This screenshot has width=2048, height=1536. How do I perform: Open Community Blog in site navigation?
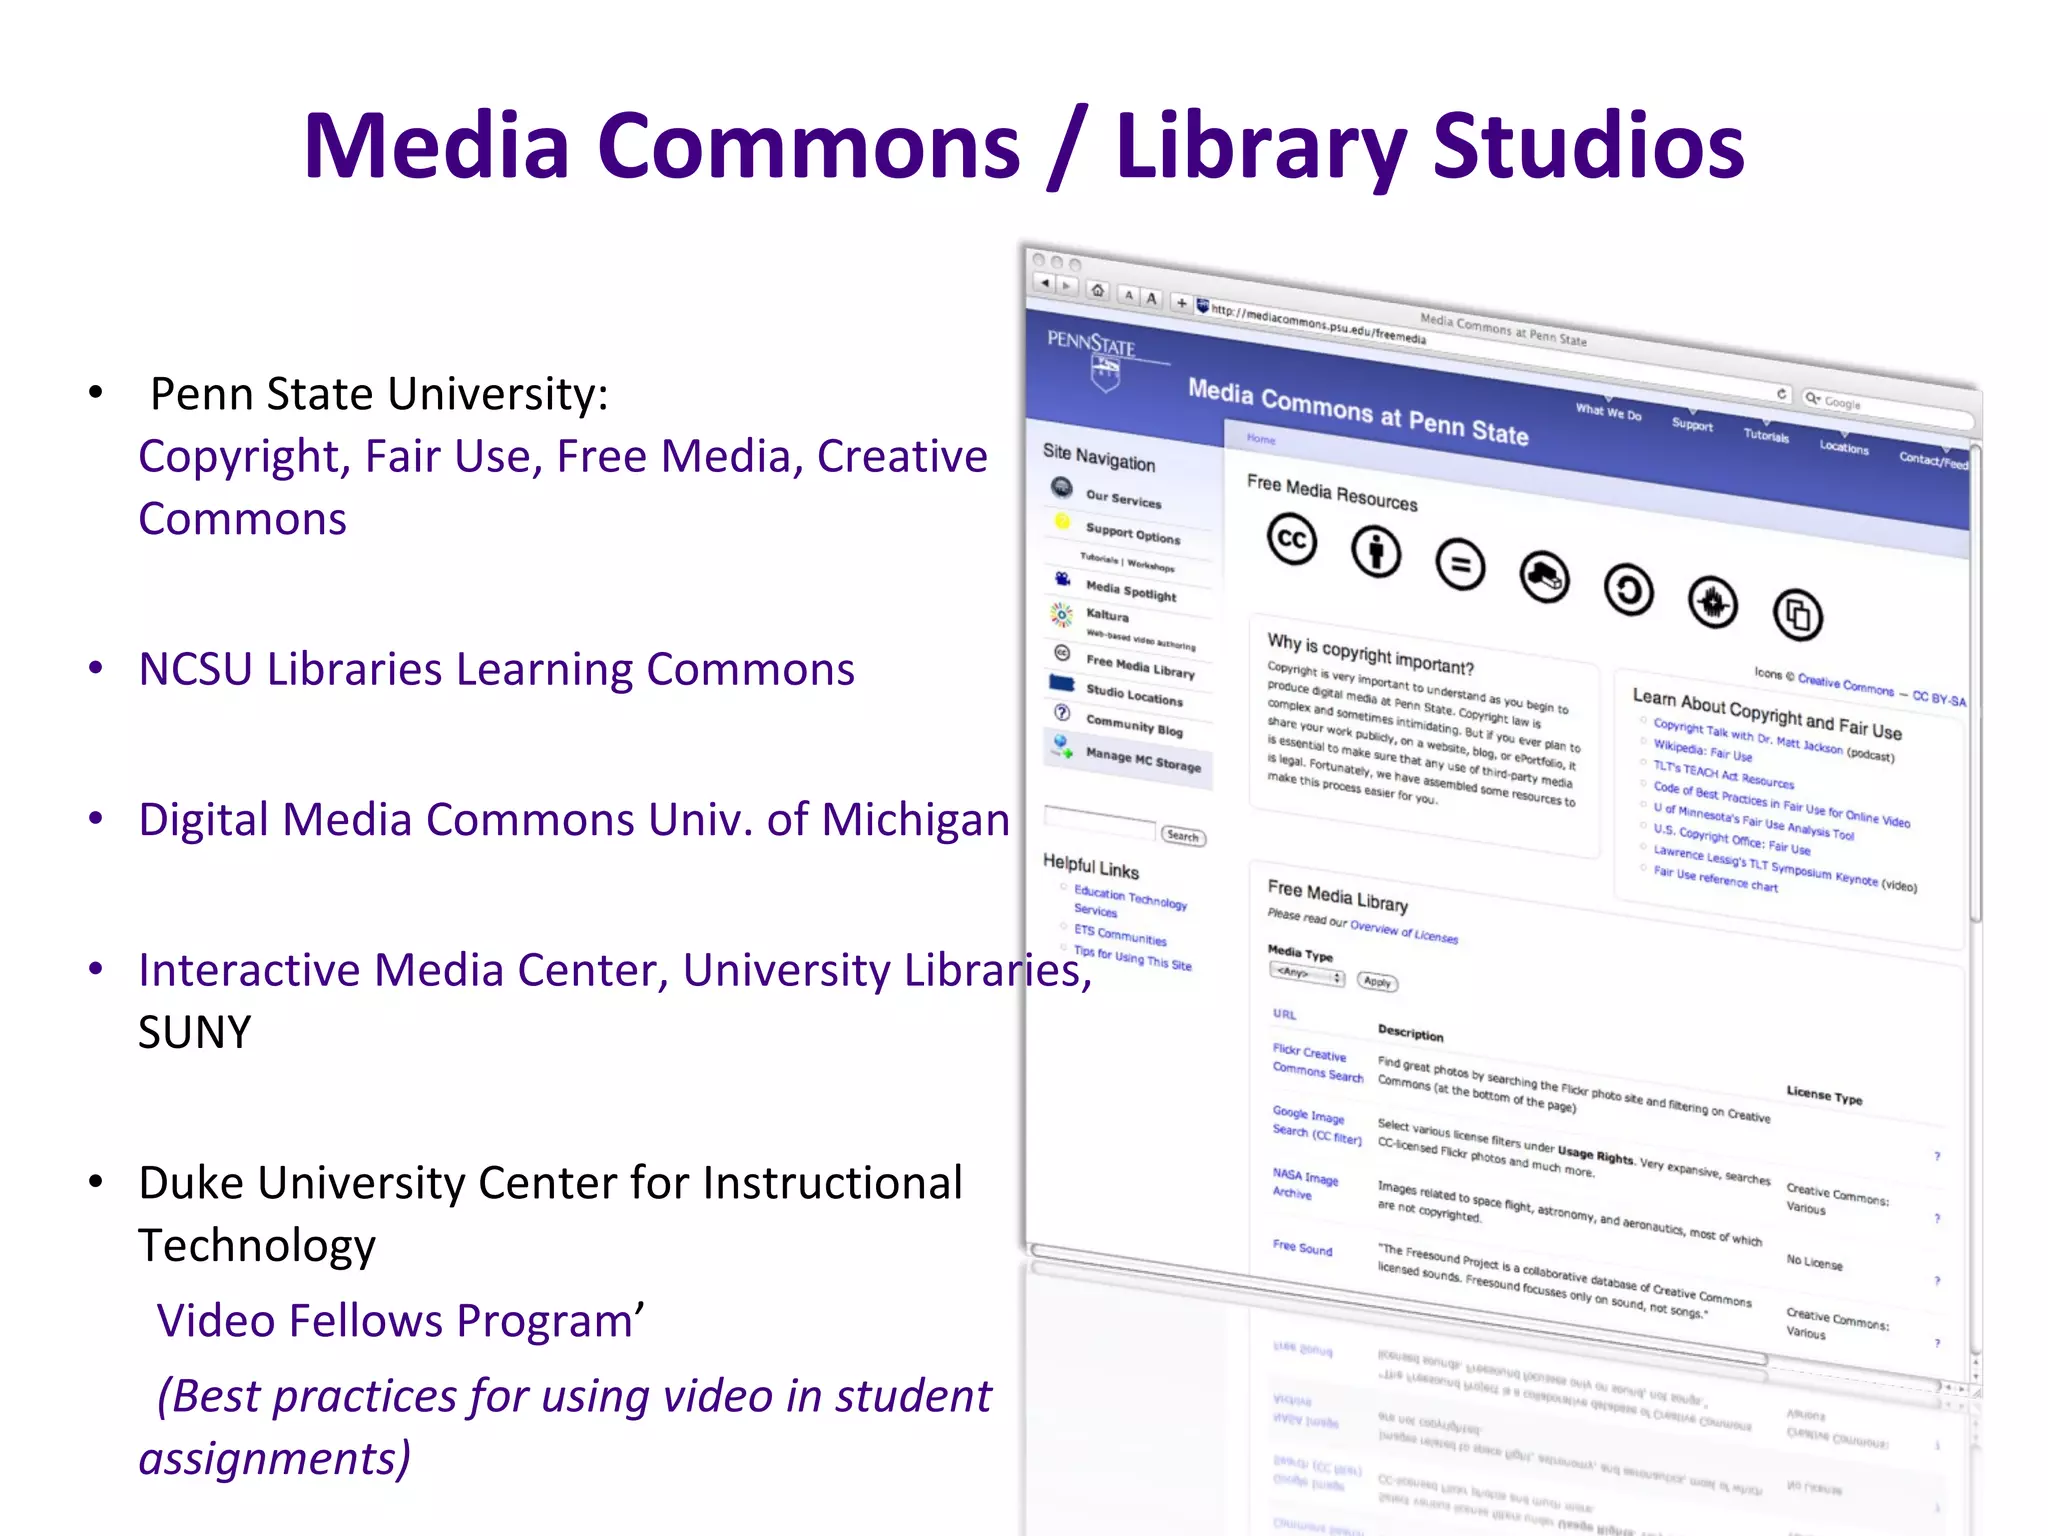pos(1134,726)
